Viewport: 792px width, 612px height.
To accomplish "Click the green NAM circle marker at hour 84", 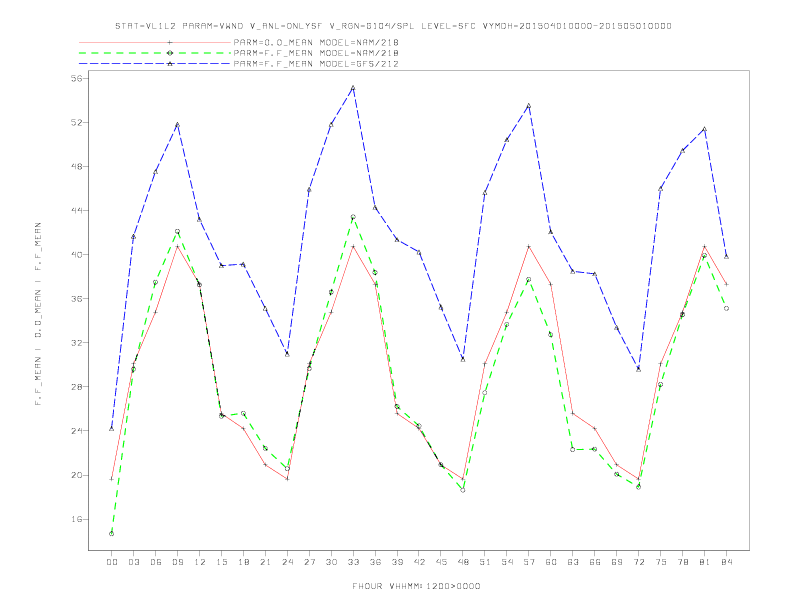I will [726, 309].
